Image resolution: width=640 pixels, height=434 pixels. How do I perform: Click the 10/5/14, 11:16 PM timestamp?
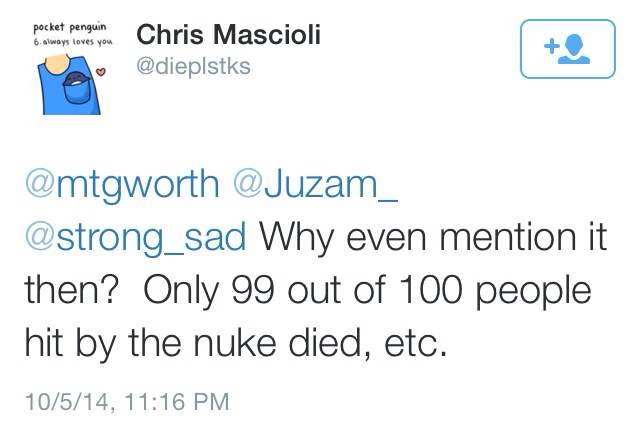(x=127, y=403)
